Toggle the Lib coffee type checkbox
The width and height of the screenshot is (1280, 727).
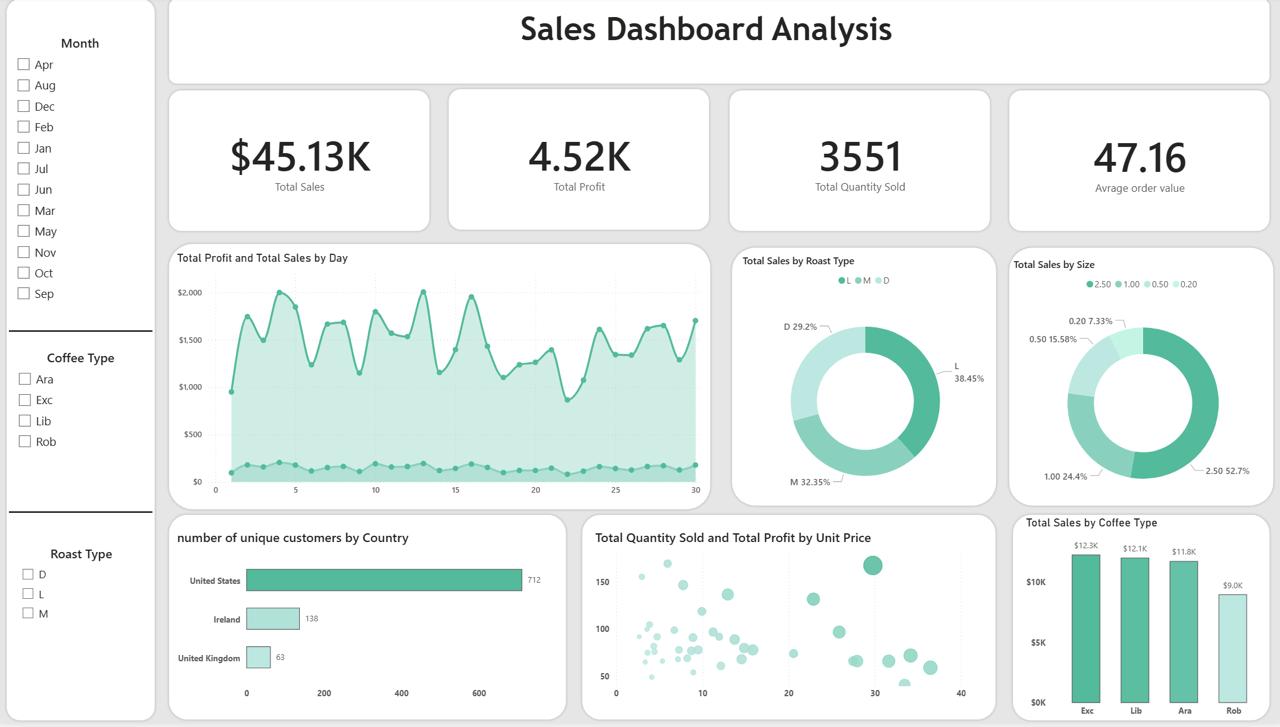point(25,421)
